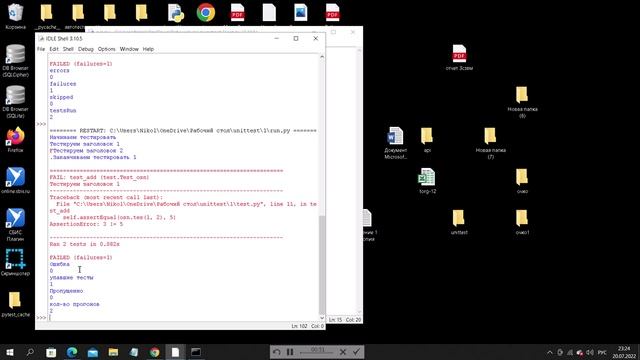Click the 'FAIL: test_add' line
The width and height of the screenshot is (640, 360).
coord(99,177)
